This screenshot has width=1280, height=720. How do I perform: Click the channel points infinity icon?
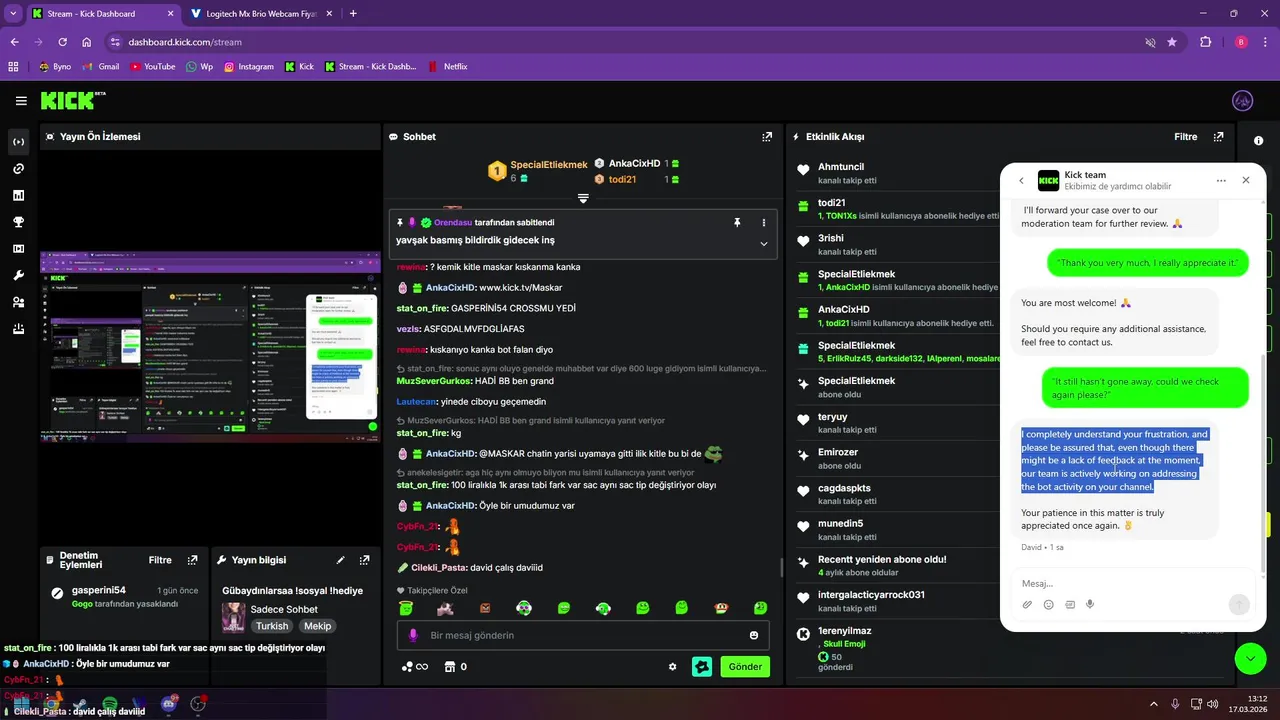click(x=414, y=667)
